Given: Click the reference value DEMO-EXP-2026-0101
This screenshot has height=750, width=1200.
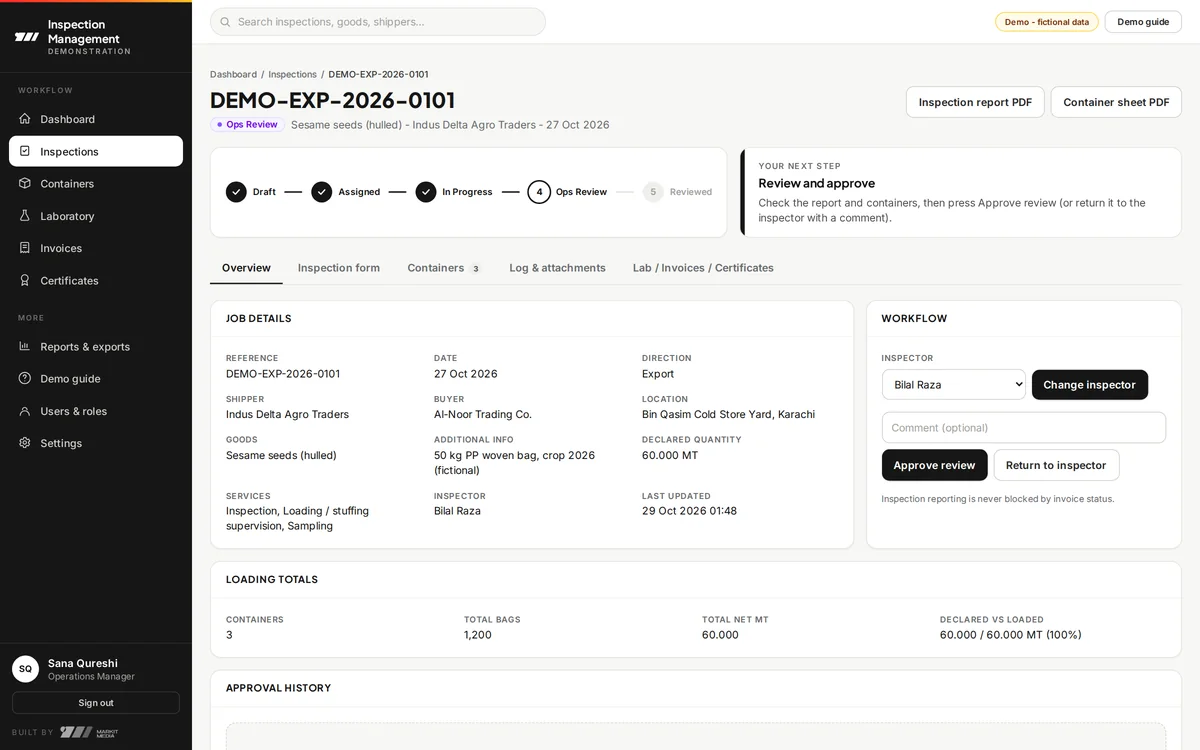Looking at the screenshot, I should 283,374.
